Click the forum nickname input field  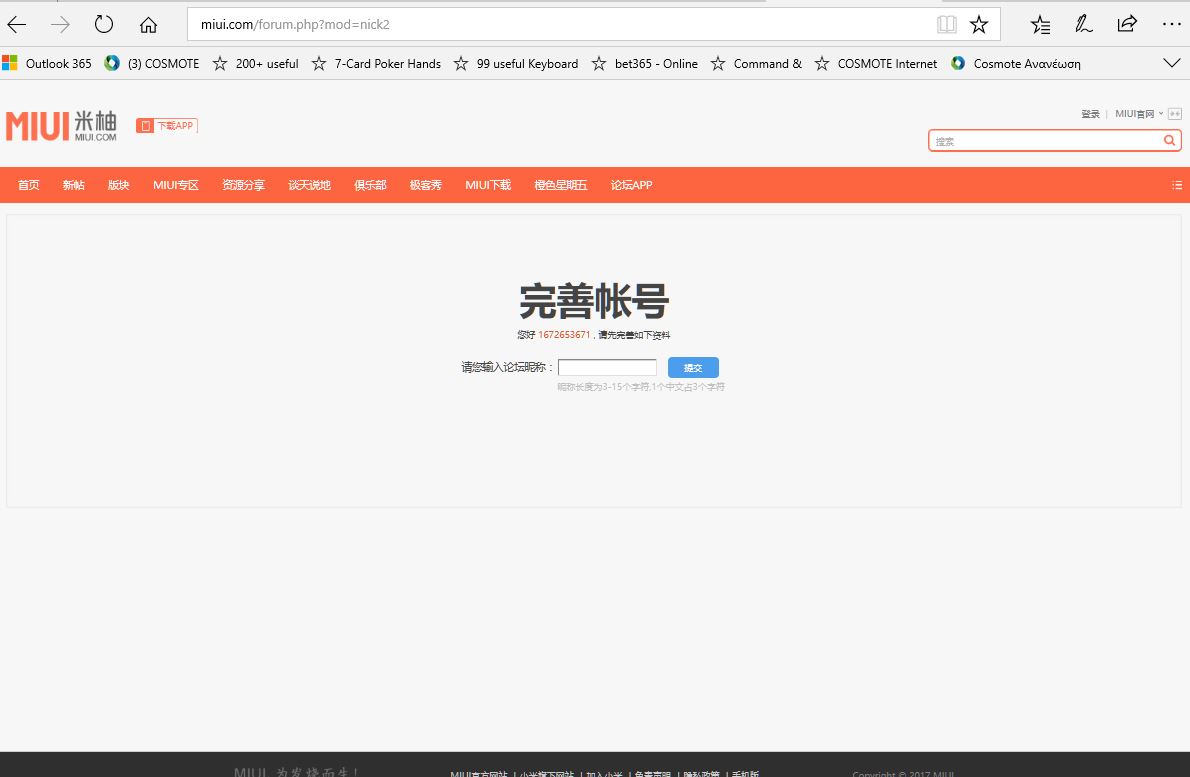click(x=607, y=368)
